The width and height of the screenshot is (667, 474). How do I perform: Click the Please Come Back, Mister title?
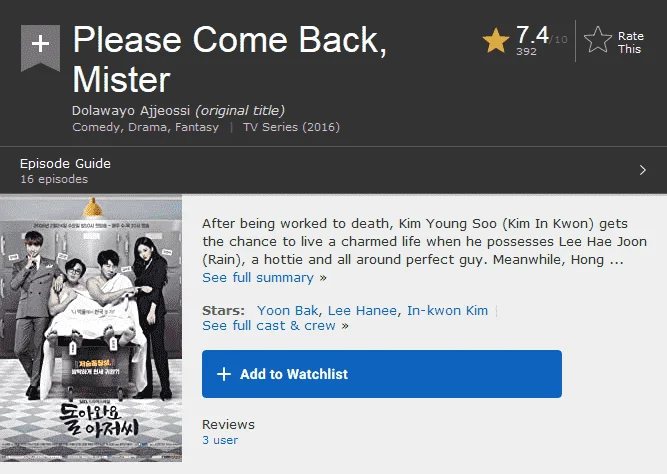(x=230, y=59)
